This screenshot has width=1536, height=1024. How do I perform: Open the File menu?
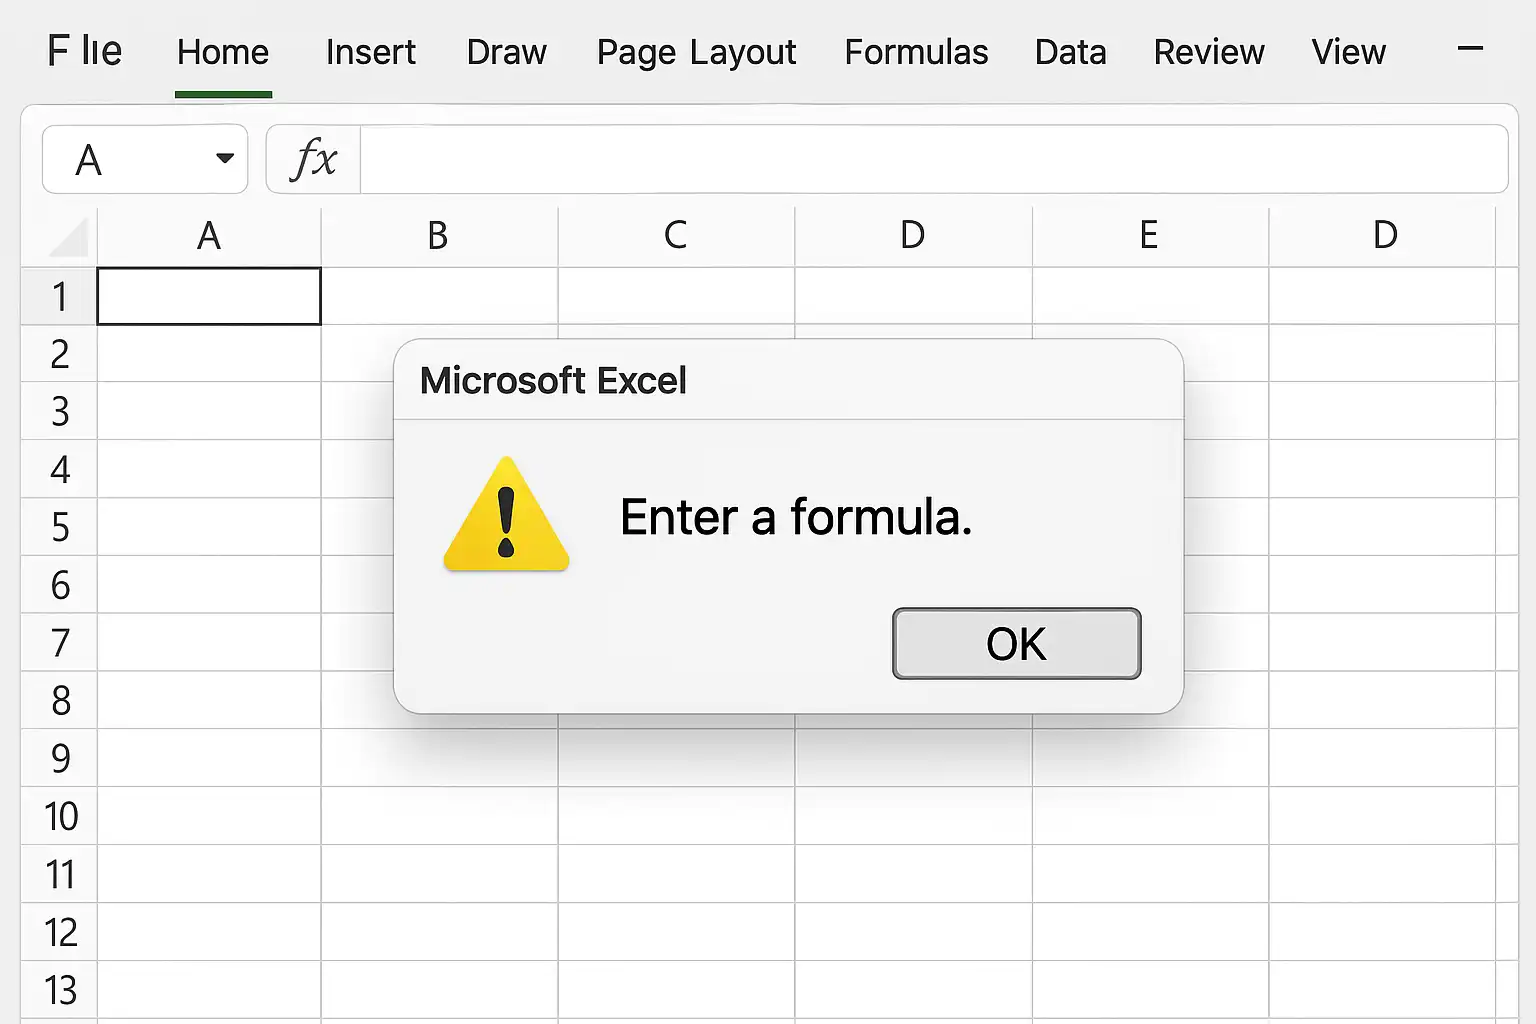(x=84, y=51)
